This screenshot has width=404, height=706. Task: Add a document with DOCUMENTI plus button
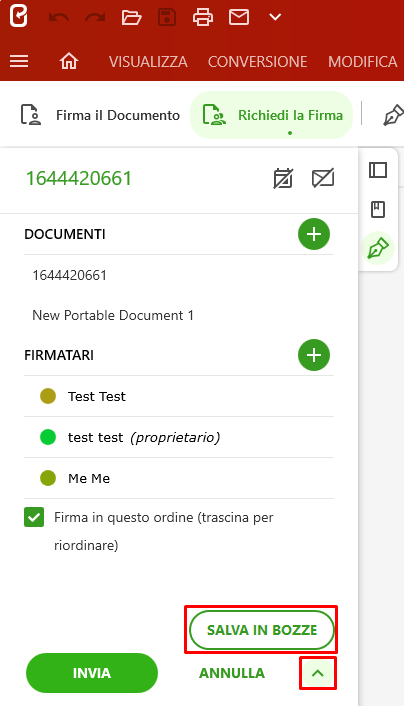[314, 234]
